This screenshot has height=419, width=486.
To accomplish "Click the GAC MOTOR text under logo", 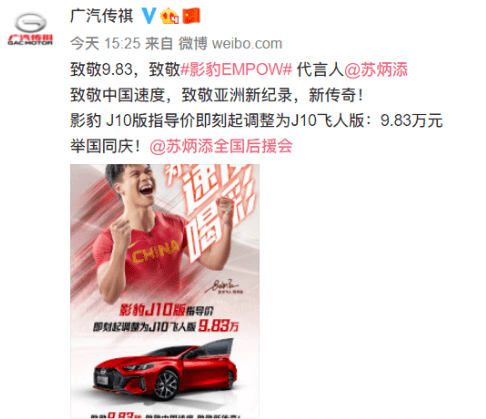I will [x=30, y=43].
